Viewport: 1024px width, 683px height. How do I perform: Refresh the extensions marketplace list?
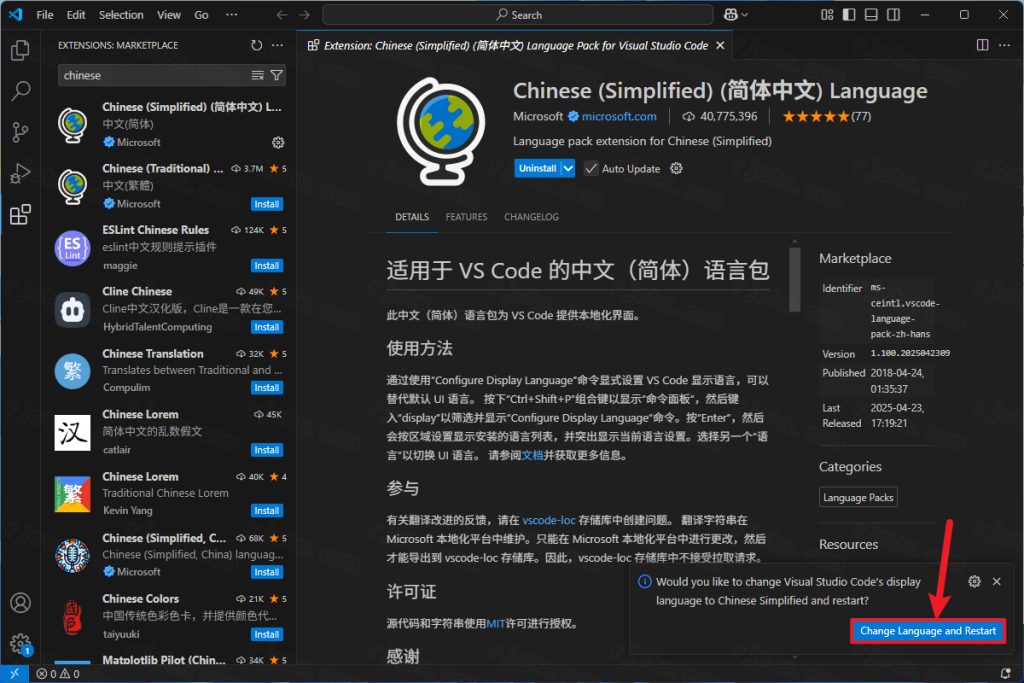point(256,45)
